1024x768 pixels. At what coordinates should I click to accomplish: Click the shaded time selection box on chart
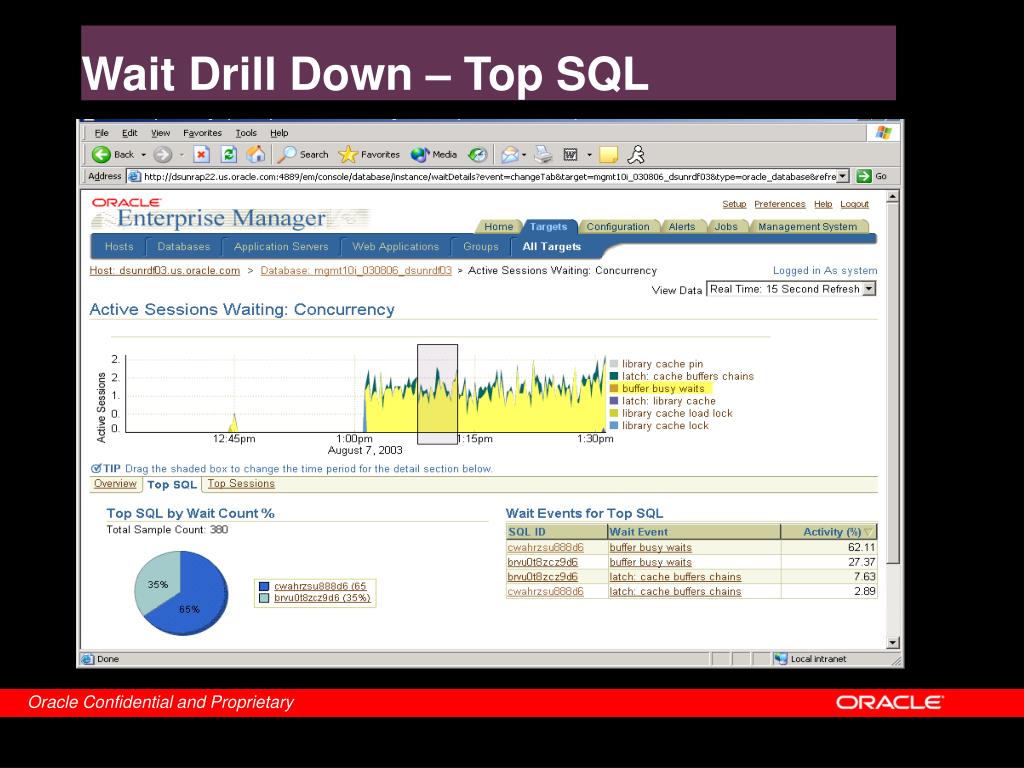[x=438, y=394]
